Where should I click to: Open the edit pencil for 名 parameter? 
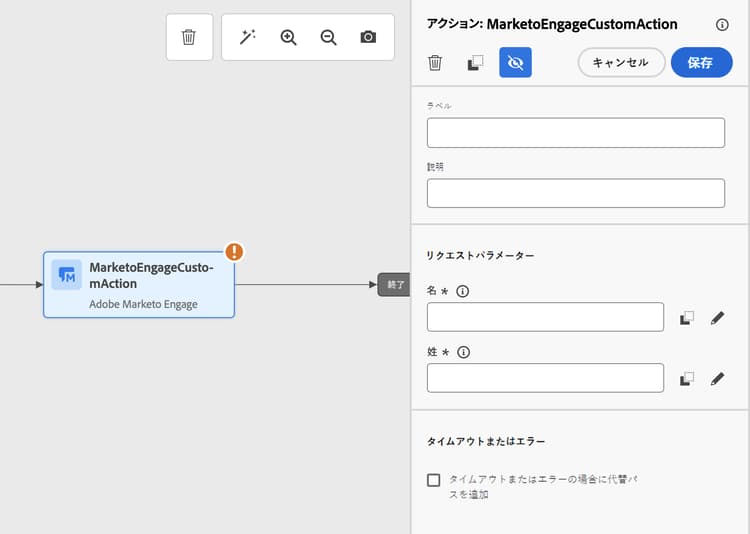(x=717, y=318)
